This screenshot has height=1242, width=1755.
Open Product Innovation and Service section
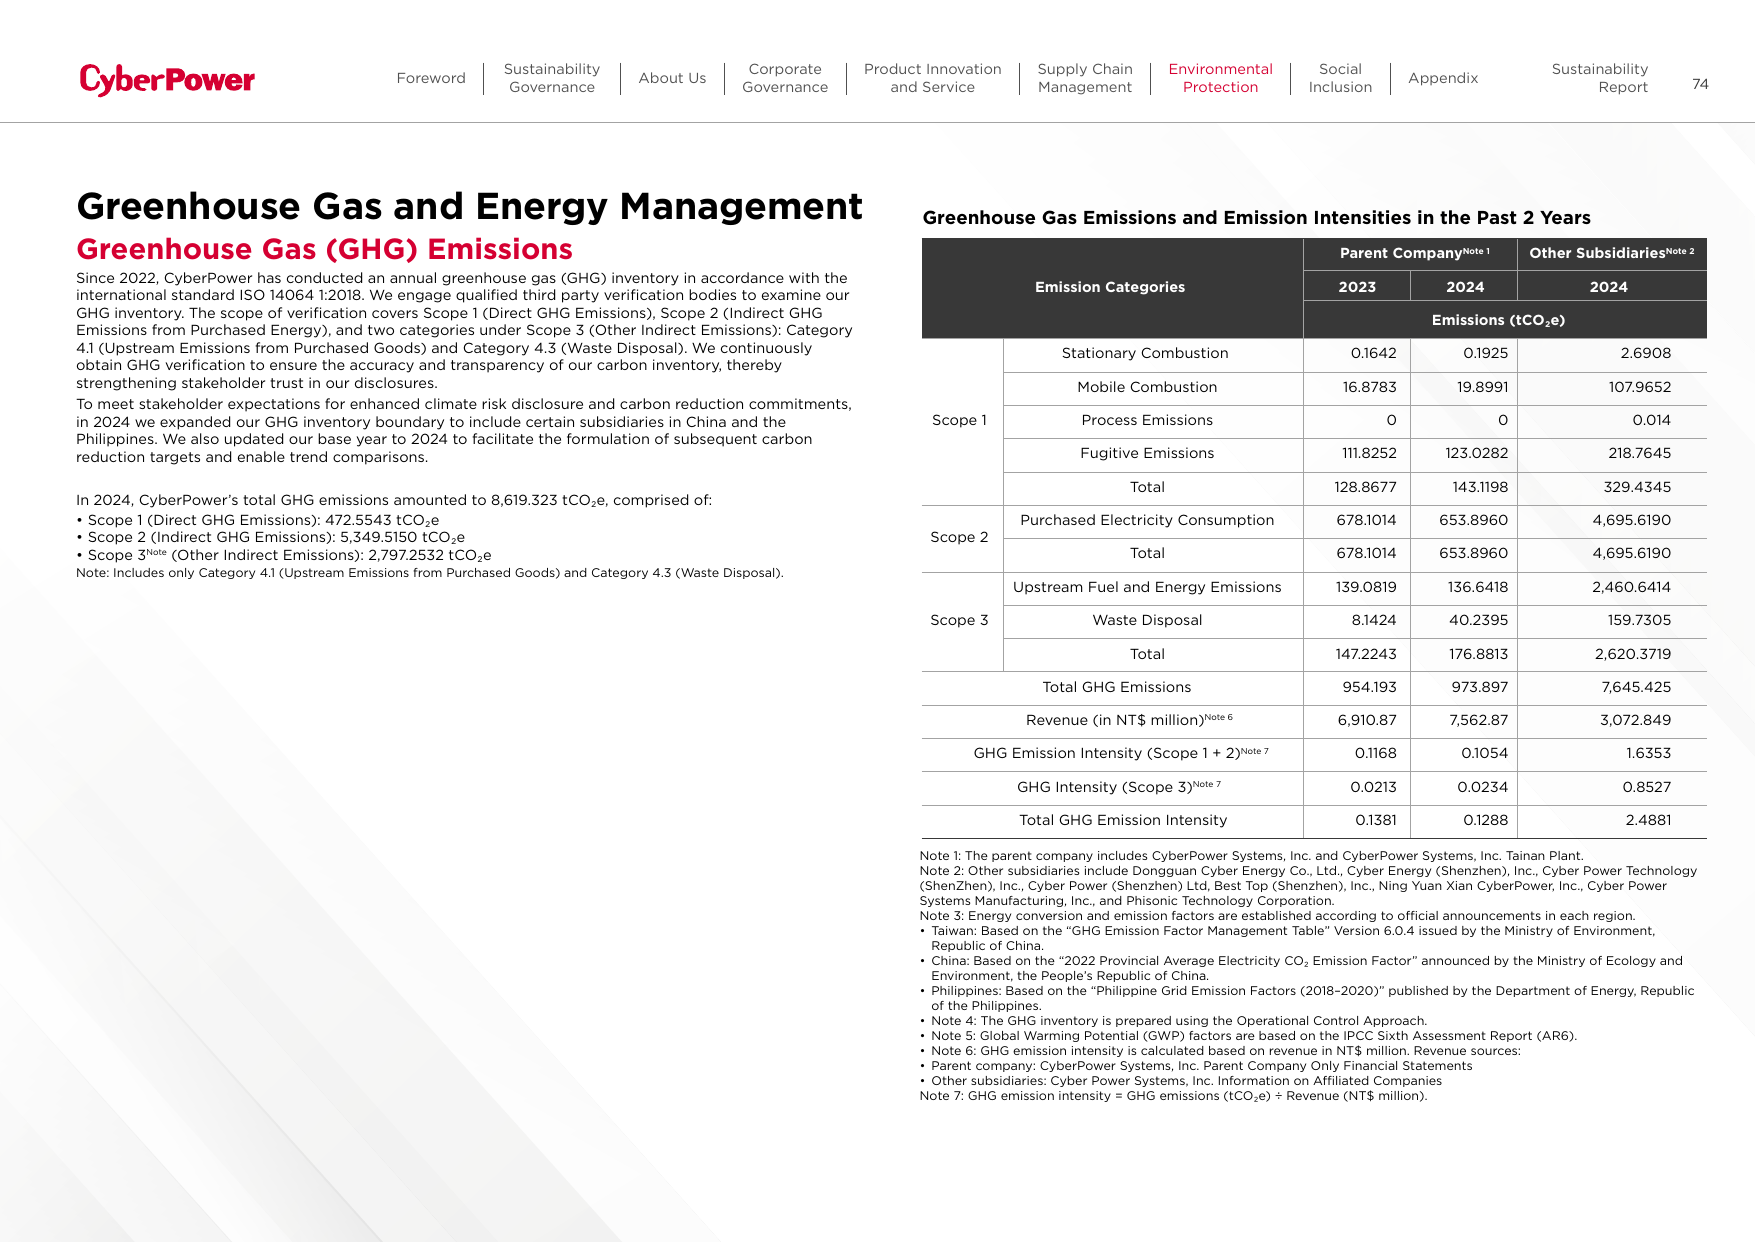tap(932, 78)
